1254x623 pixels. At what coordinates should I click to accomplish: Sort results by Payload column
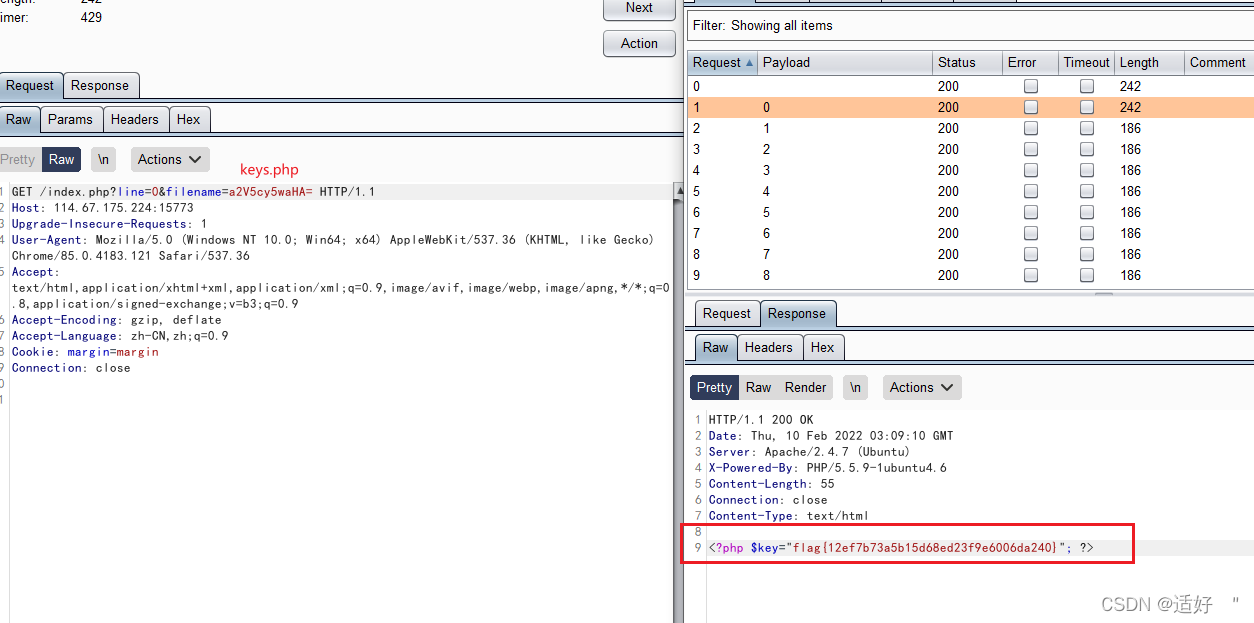(x=845, y=62)
